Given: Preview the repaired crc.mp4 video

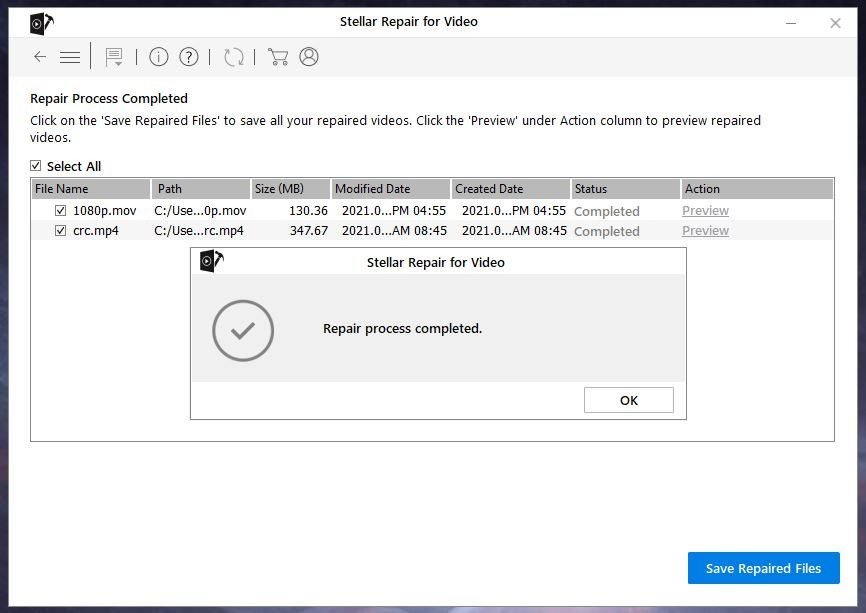Looking at the screenshot, I should click(x=705, y=231).
